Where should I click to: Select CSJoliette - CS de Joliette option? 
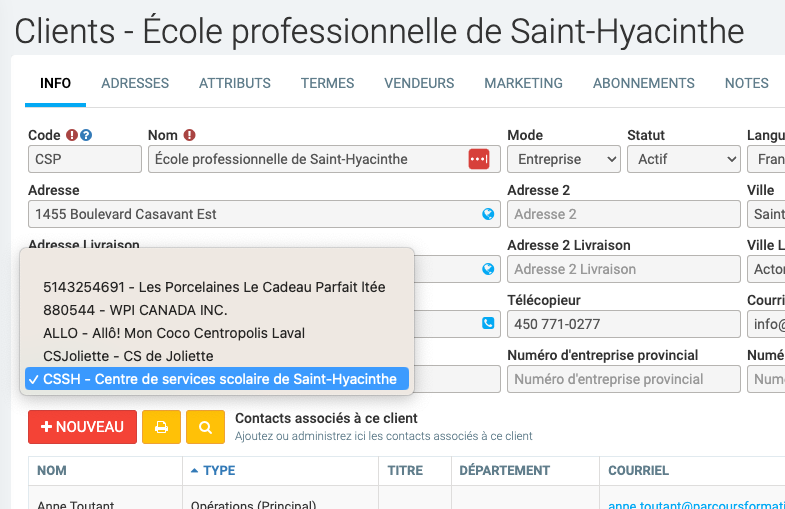[x=128, y=356]
